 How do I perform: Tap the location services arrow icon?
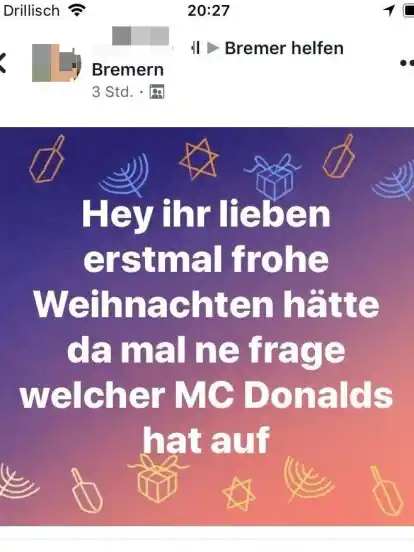click(x=389, y=10)
